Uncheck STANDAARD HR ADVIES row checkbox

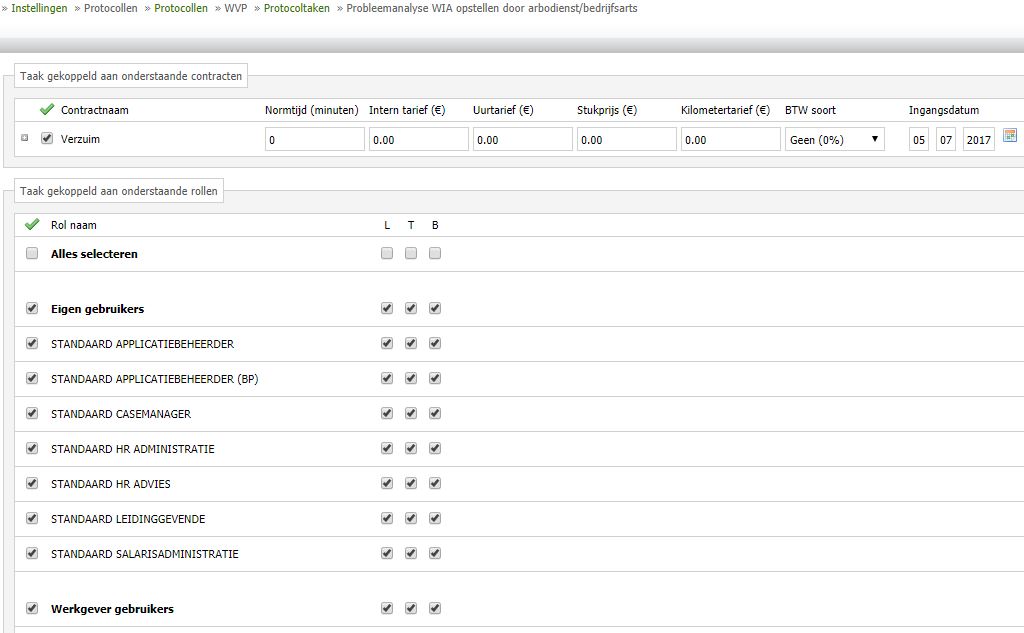32,483
